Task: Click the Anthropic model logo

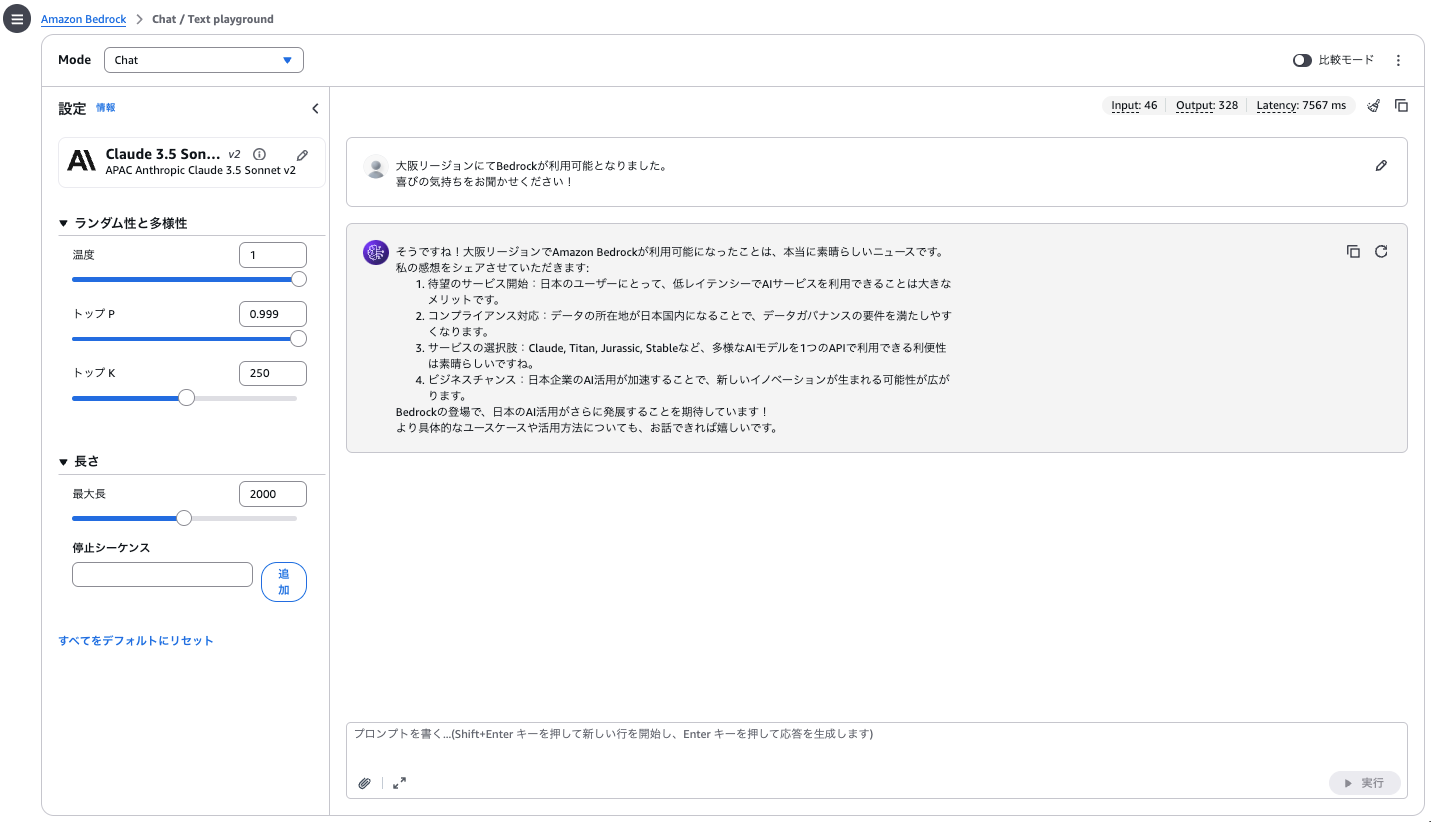Action: coord(82,160)
